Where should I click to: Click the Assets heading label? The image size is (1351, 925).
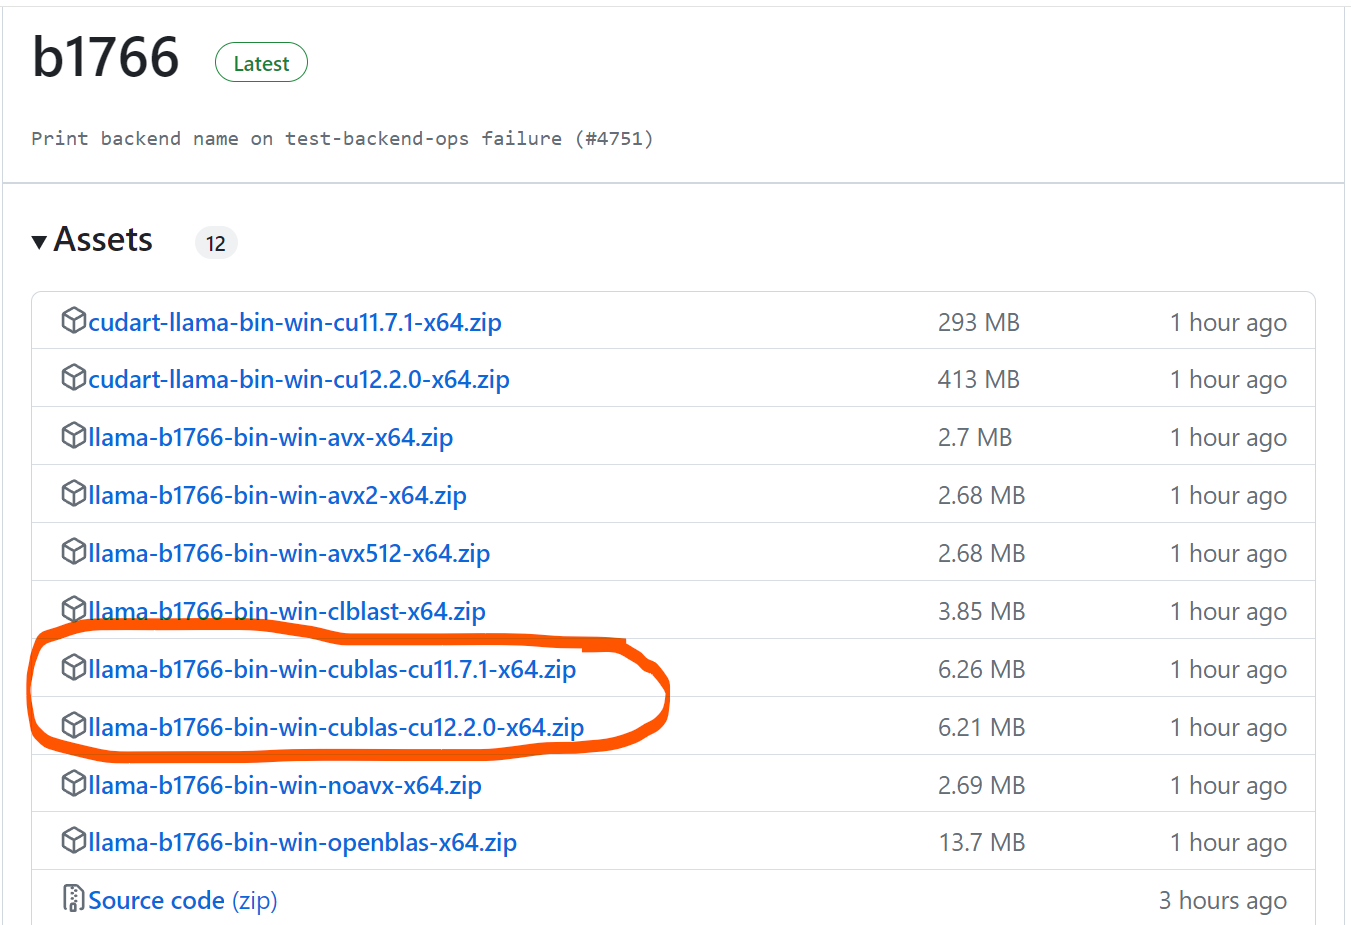tap(103, 240)
